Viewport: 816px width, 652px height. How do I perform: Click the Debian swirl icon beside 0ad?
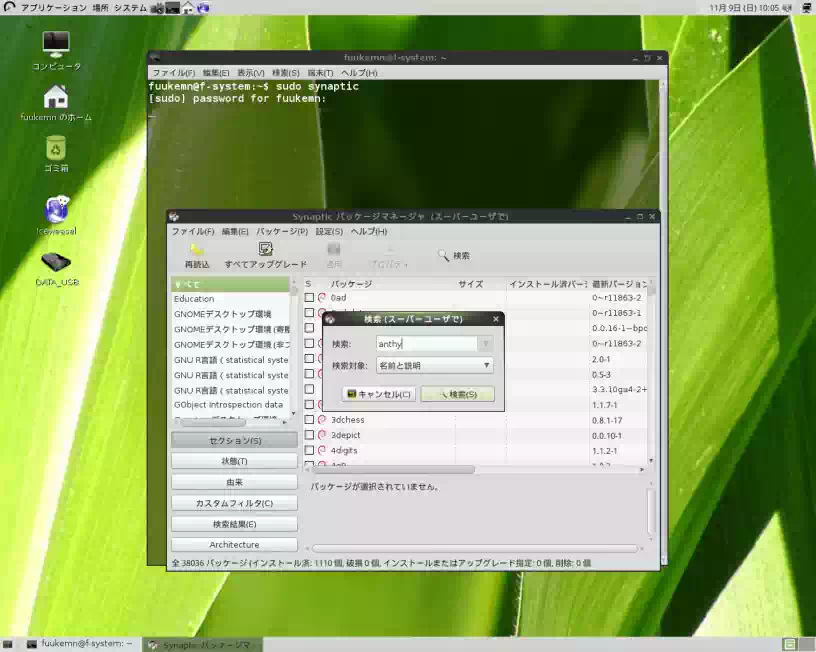[x=322, y=298]
